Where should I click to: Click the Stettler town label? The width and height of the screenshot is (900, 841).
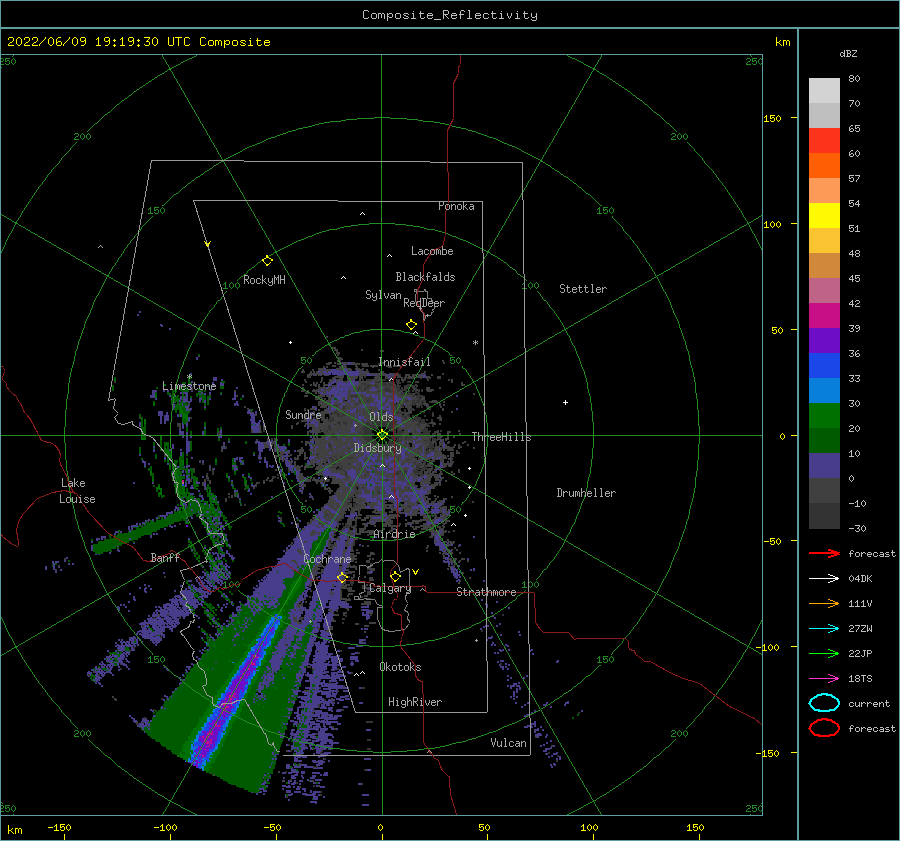pyautogui.click(x=583, y=289)
